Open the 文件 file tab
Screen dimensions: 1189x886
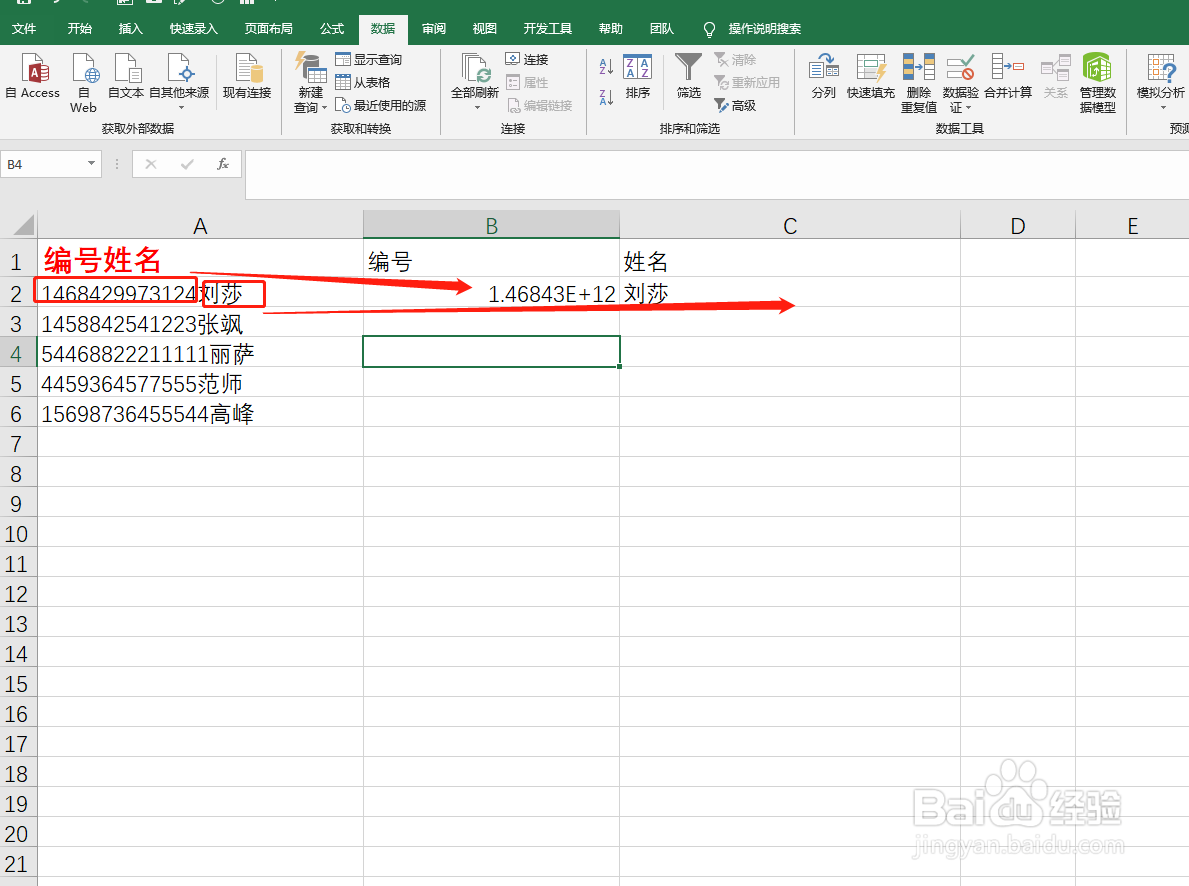click(x=24, y=29)
